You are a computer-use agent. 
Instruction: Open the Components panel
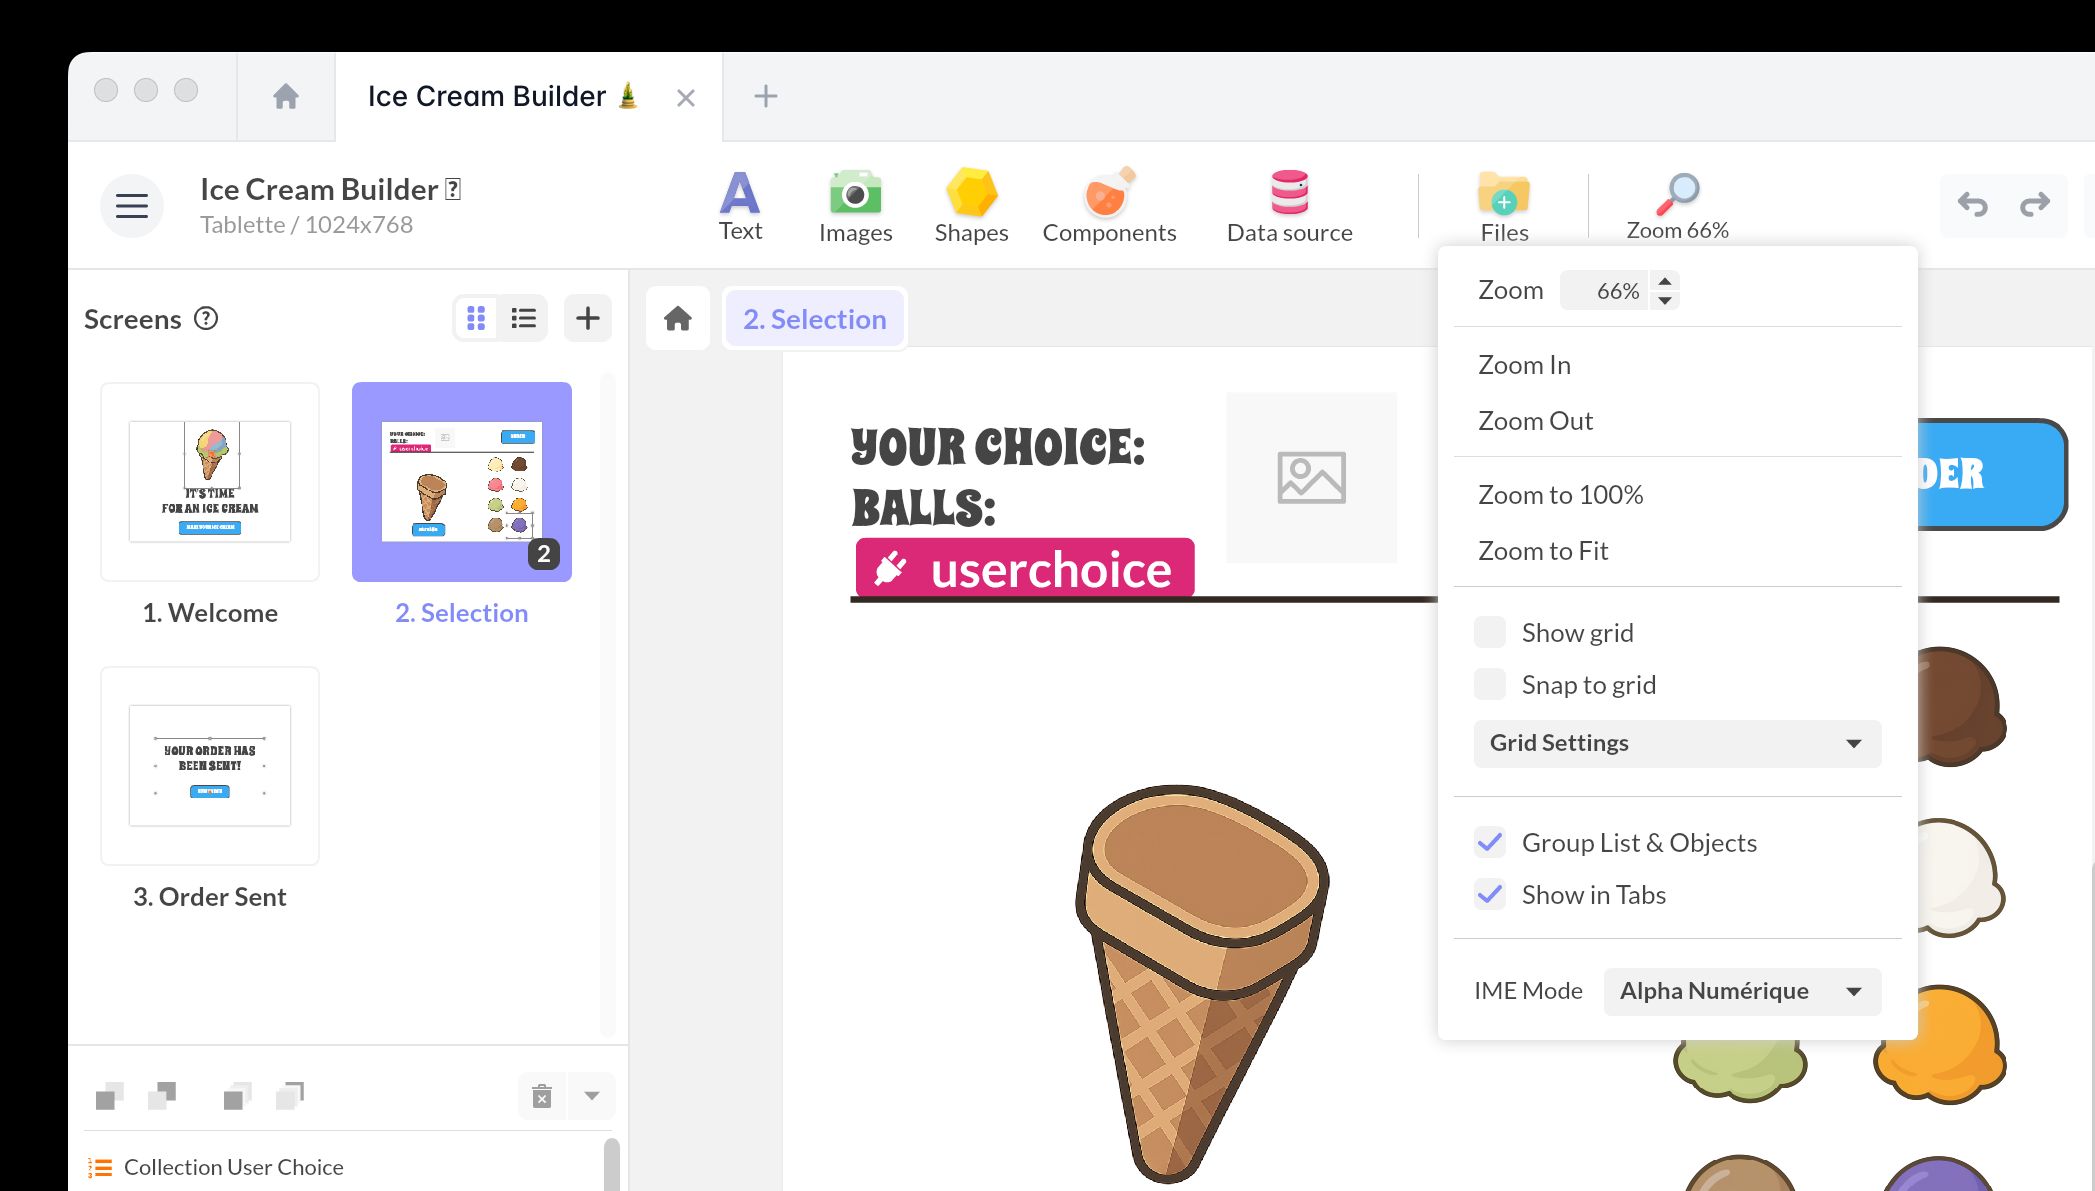click(x=1109, y=205)
